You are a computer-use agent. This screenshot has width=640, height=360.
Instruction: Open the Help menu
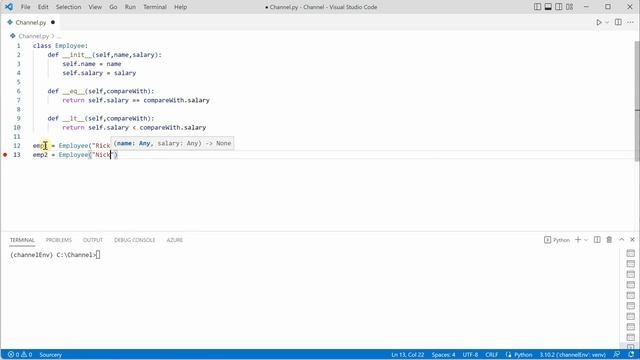click(x=180, y=7)
